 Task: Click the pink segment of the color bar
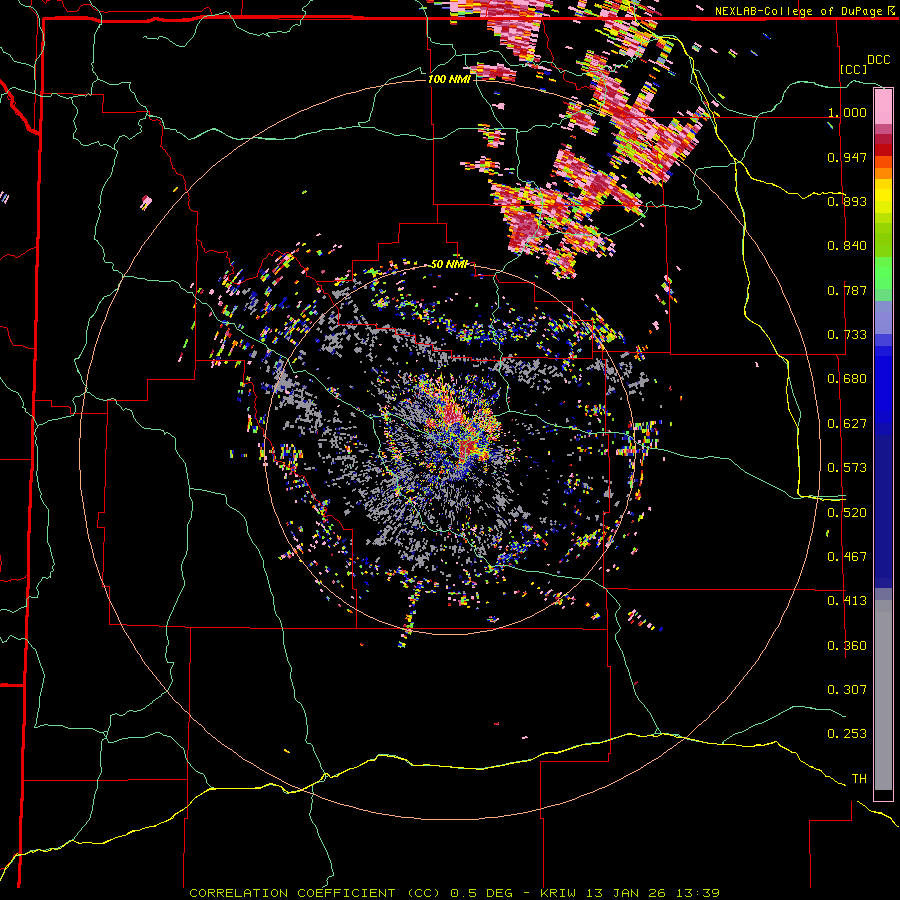click(883, 106)
